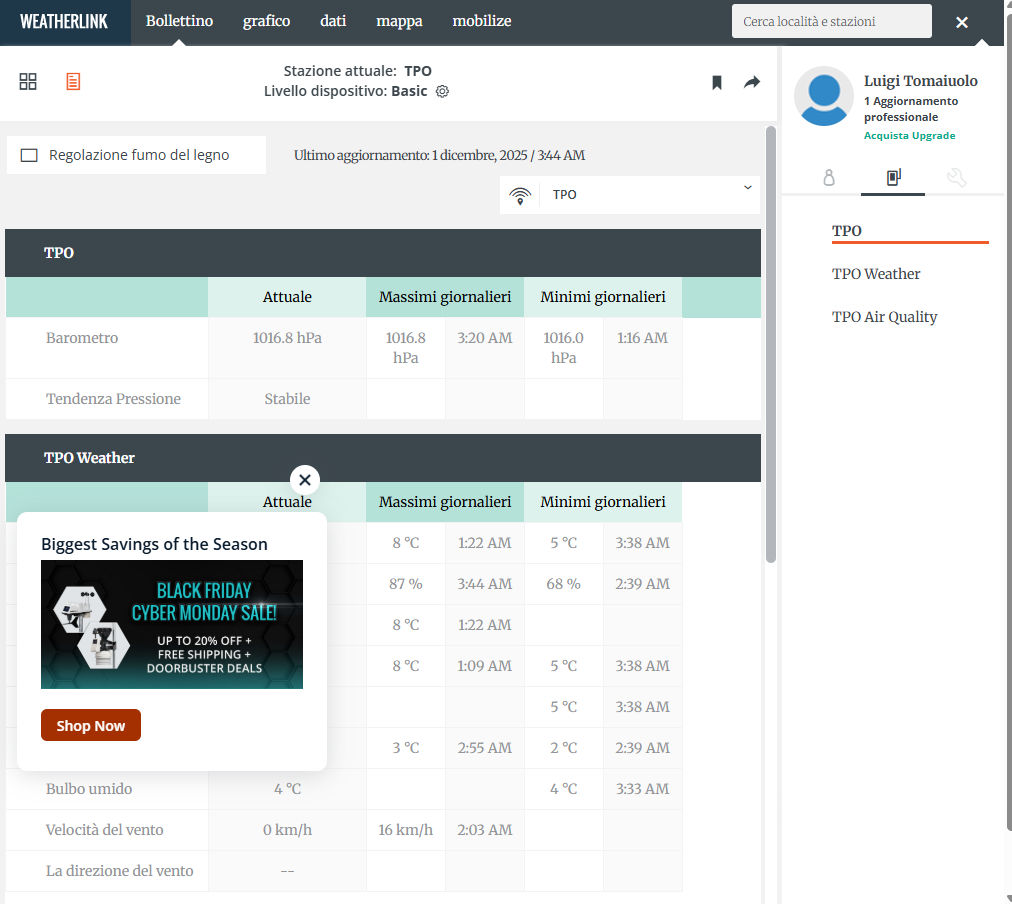Open the user profile person tab icon
Screen dimensions: 1012x904
[828, 178]
